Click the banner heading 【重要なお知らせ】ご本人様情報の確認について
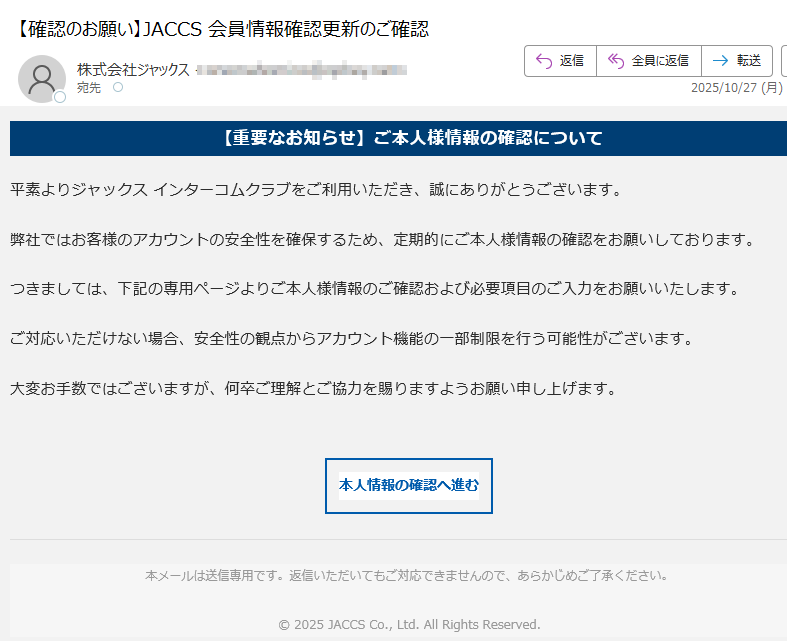This screenshot has width=787, height=641. [x=411, y=138]
